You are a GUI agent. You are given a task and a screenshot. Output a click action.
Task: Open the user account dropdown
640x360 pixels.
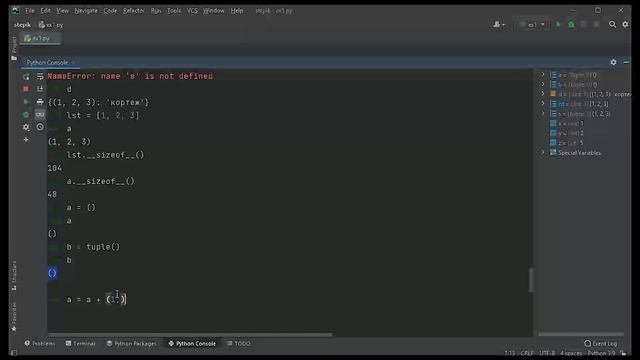pyautogui.click(x=499, y=24)
